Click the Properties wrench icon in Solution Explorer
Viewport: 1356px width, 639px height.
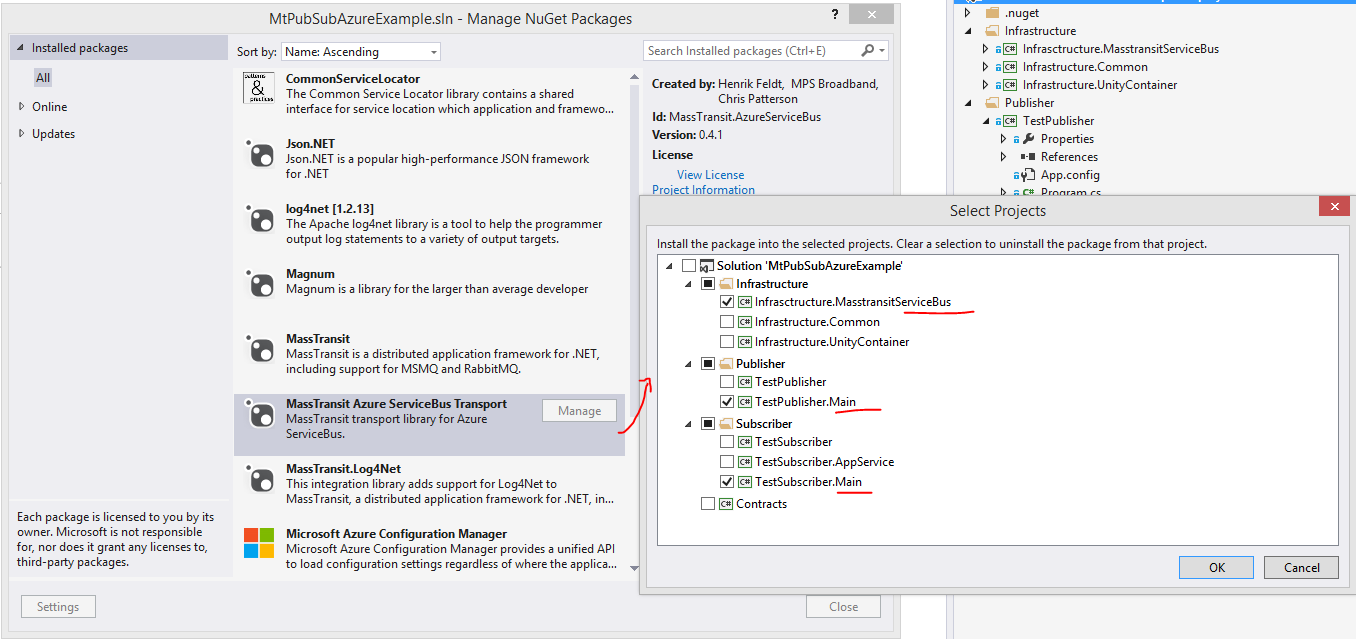coord(1028,139)
